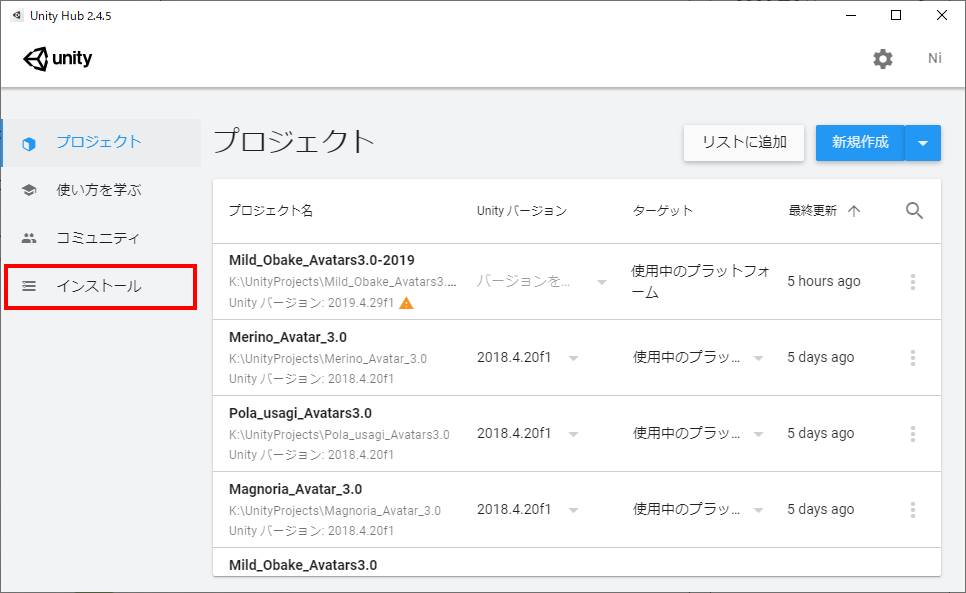
Task: Open project Pola_usagi_Avatars3.0
Action: (300, 413)
